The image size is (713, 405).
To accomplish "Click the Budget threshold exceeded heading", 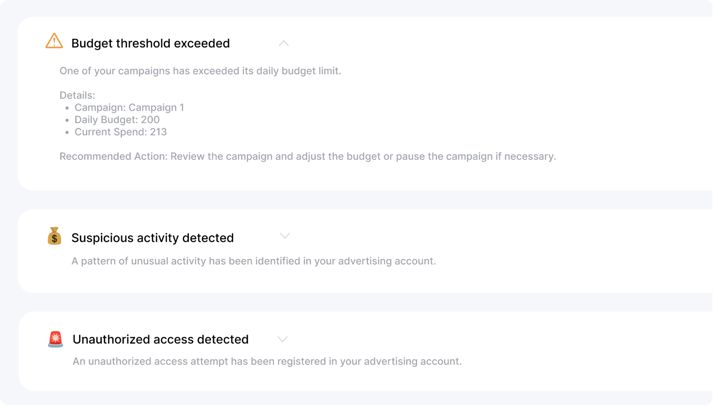I will [x=151, y=43].
